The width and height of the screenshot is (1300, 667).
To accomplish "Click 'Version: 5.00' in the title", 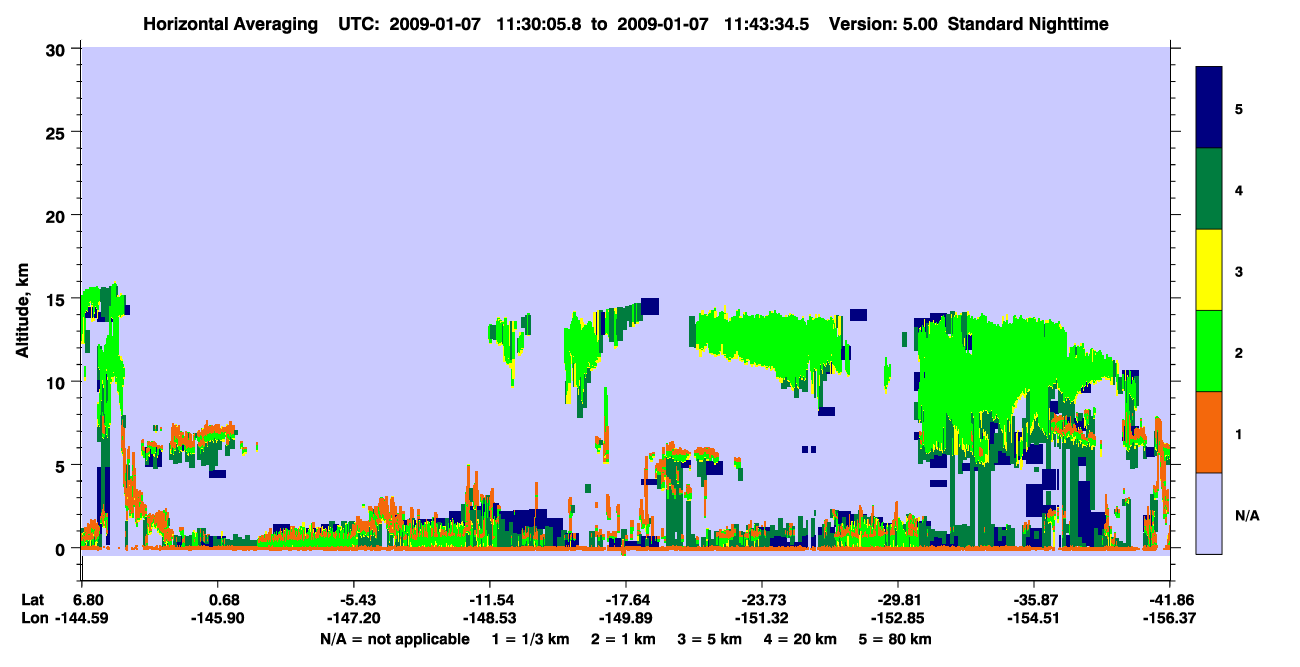I will [x=883, y=23].
